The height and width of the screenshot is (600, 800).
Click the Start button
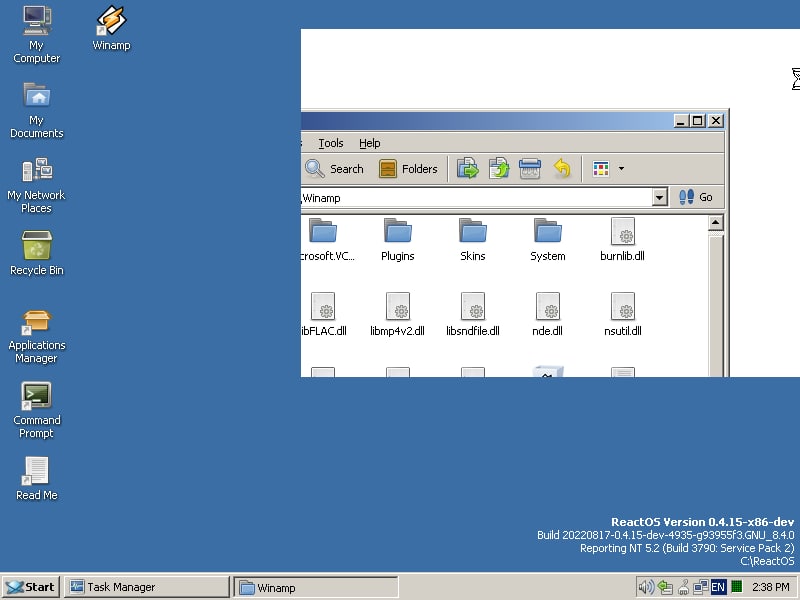click(x=31, y=587)
